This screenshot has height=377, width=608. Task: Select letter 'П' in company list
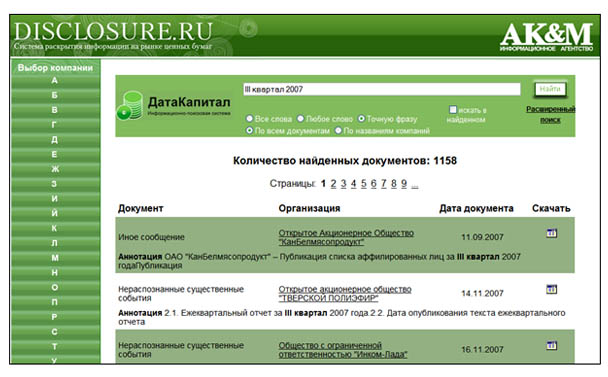coord(55,302)
